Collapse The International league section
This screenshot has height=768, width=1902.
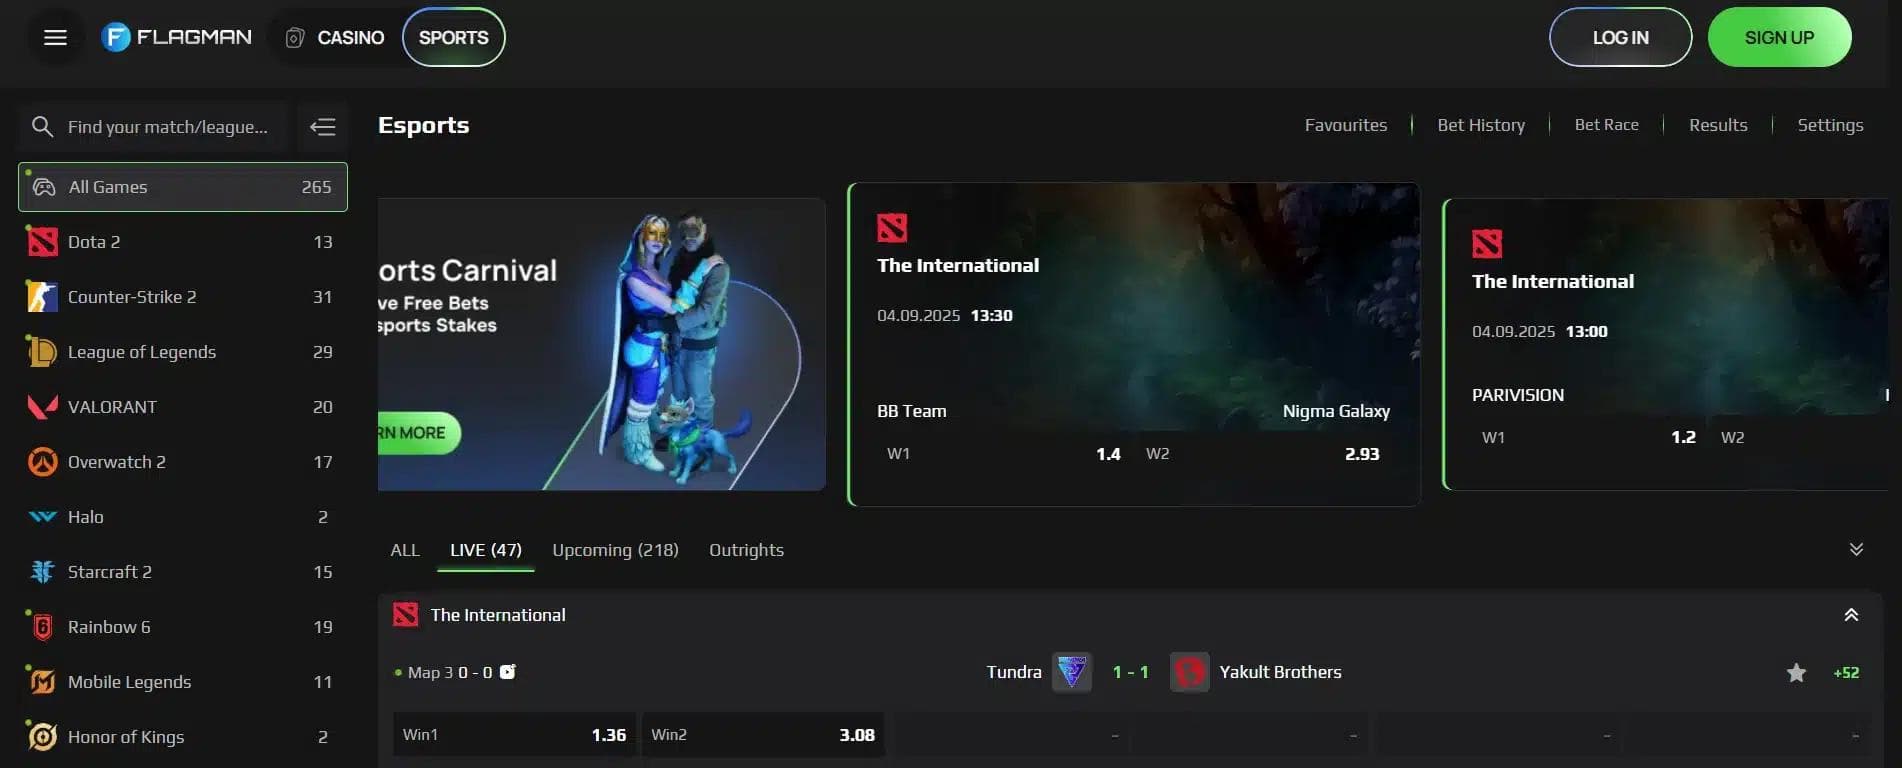click(x=1851, y=615)
